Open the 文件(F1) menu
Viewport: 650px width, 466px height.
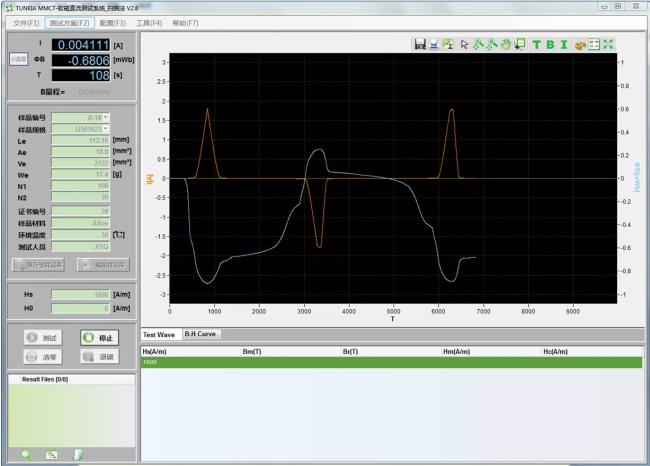click(27, 22)
